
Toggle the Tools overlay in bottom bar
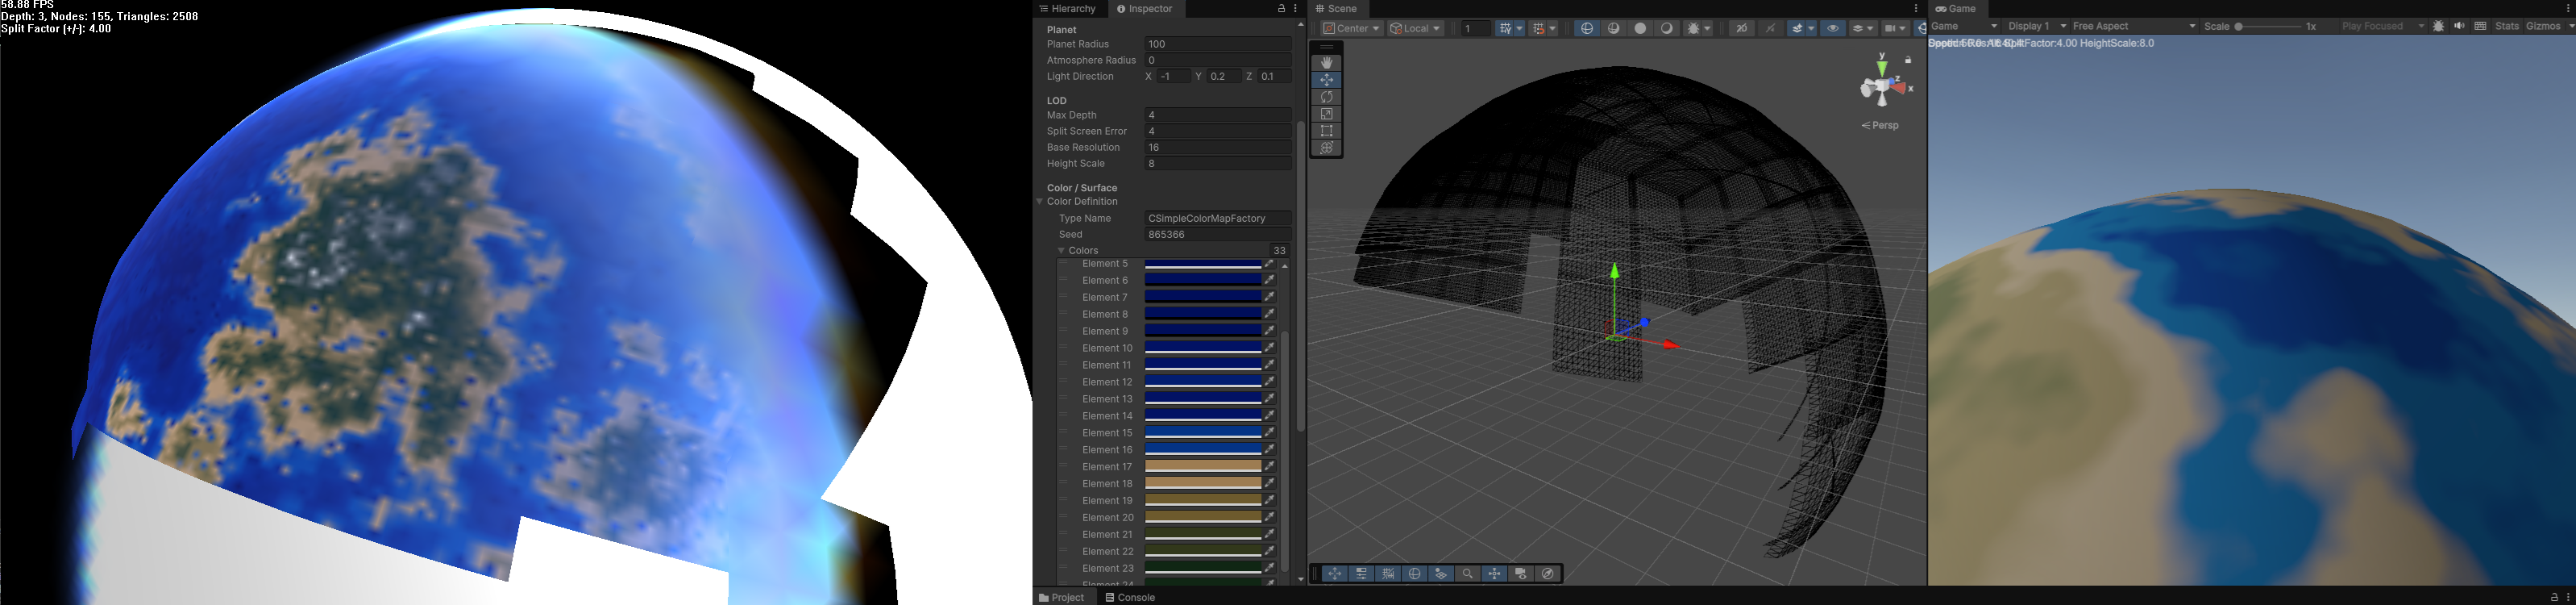click(1335, 574)
